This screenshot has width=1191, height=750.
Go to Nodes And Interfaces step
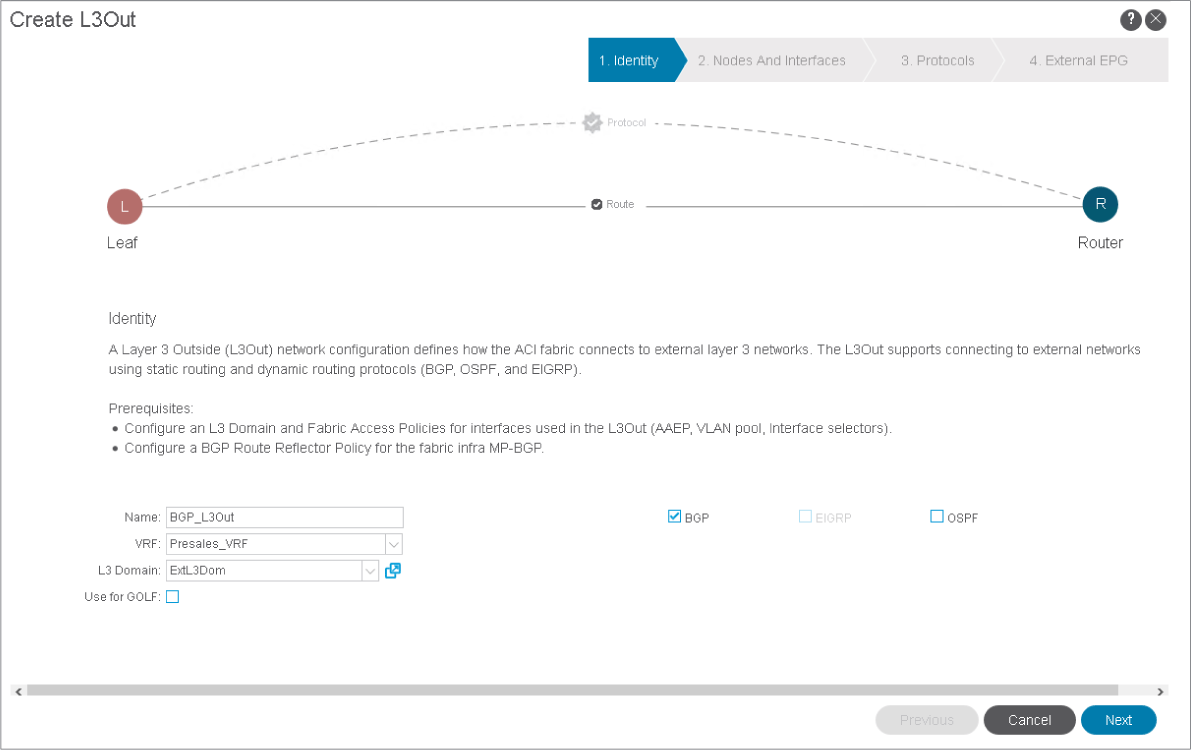pos(771,61)
